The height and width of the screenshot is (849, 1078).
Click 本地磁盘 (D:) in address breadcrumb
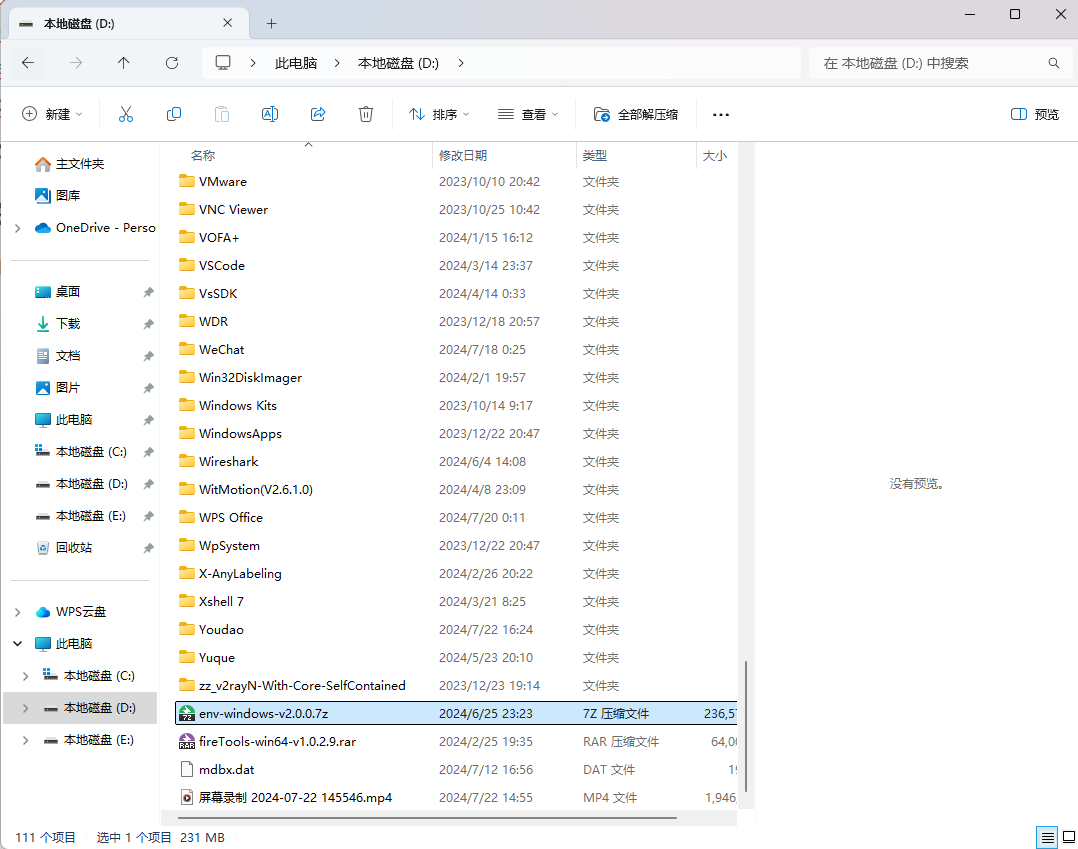[x=398, y=63]
